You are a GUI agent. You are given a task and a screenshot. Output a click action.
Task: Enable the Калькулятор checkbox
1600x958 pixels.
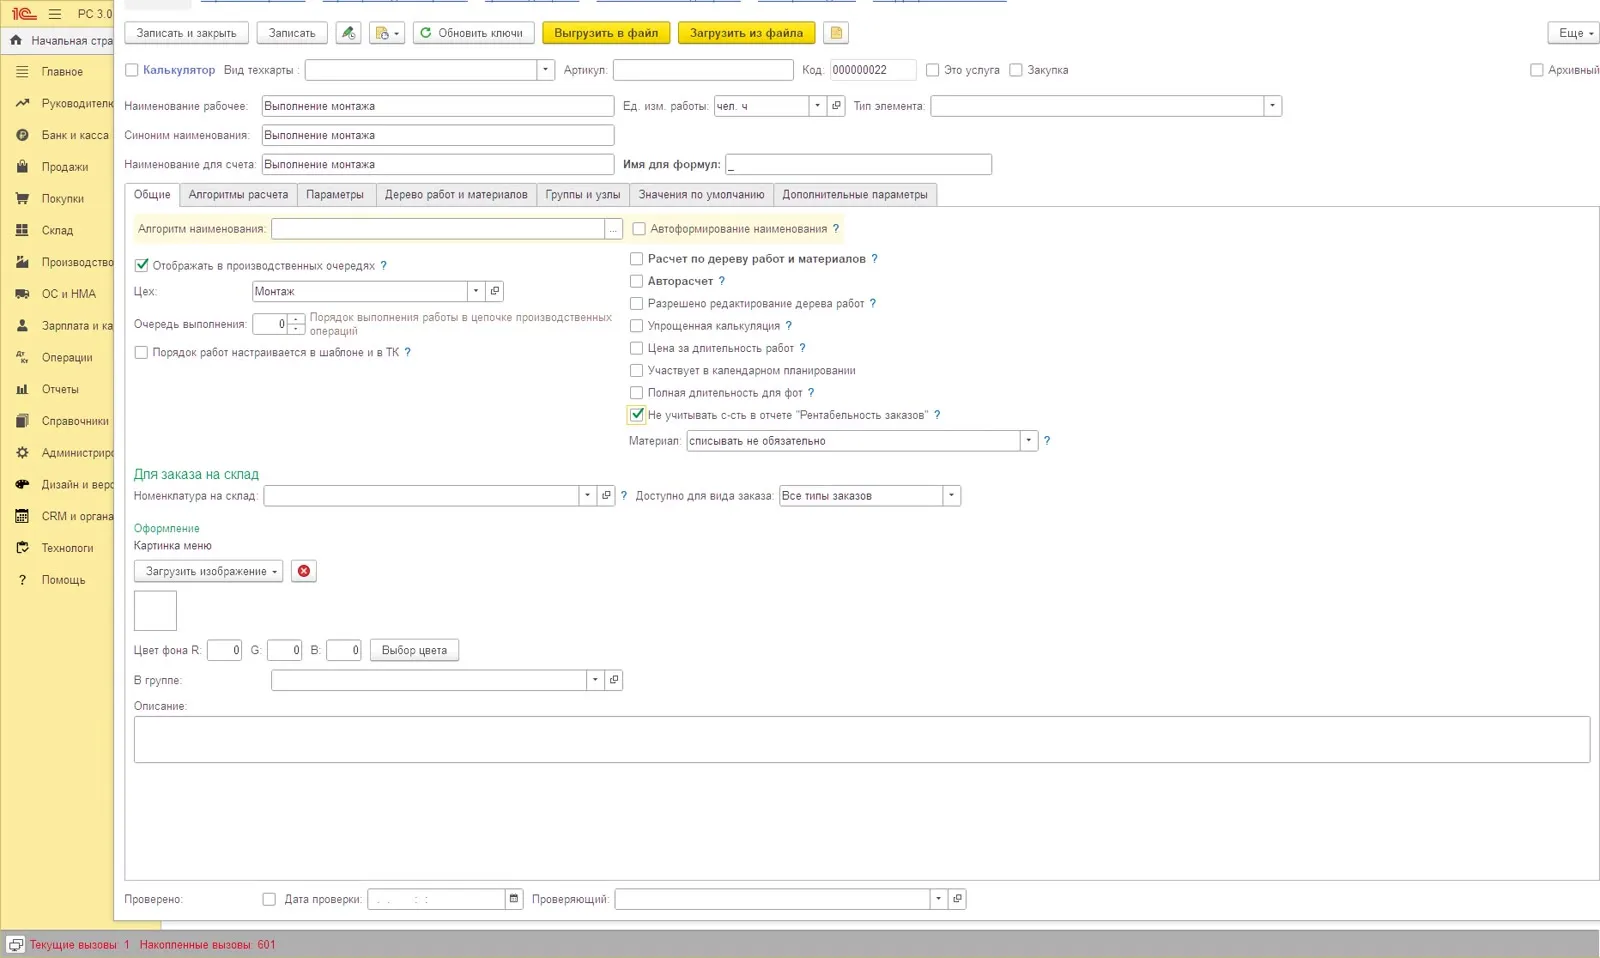(x=131, y=70)
